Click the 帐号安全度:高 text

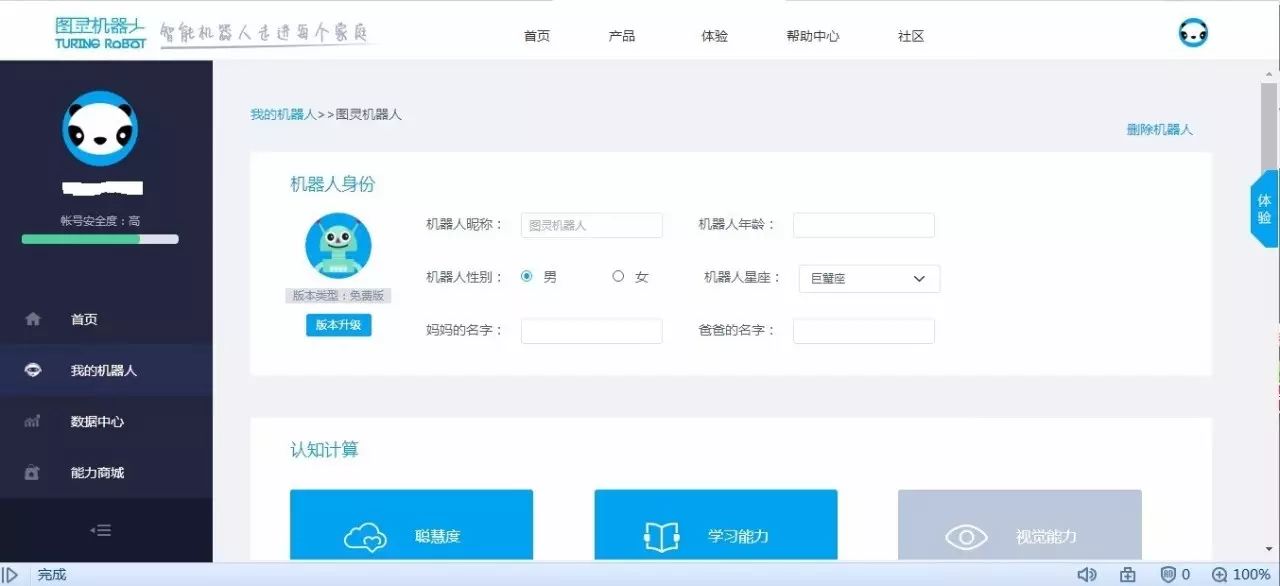point(100,220)
